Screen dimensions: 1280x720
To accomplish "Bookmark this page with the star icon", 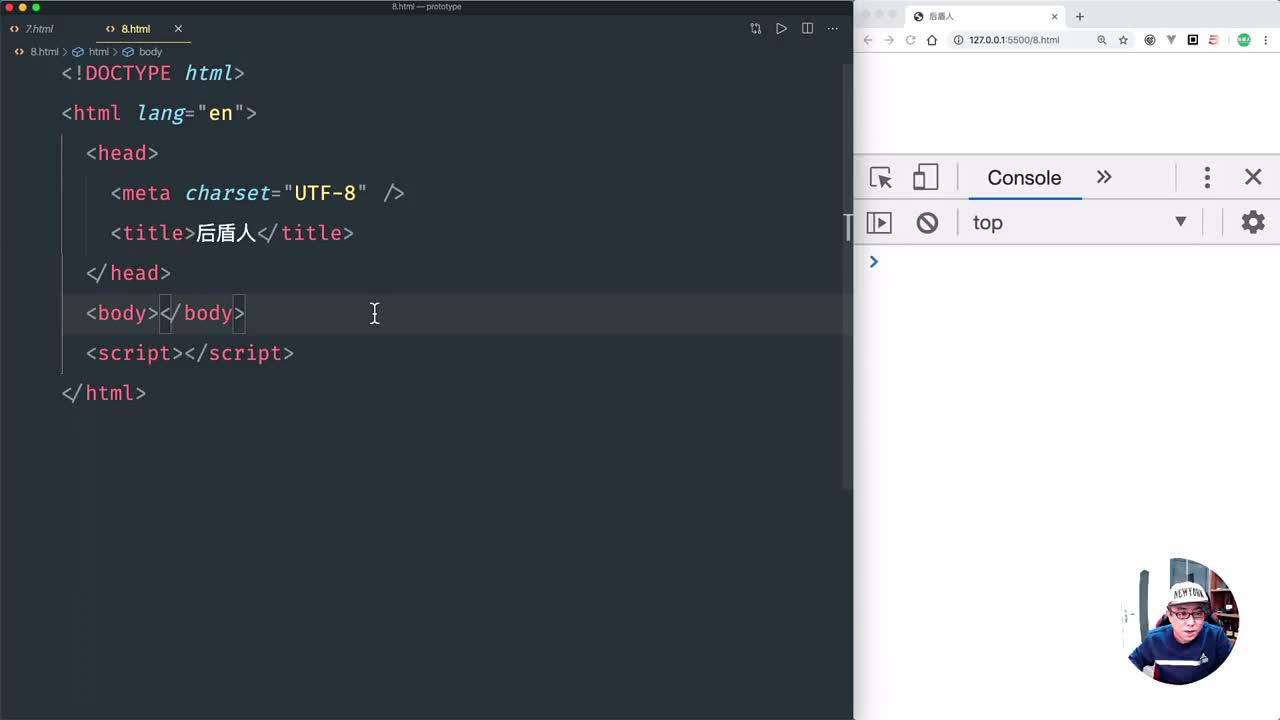I will [1123, 40].
